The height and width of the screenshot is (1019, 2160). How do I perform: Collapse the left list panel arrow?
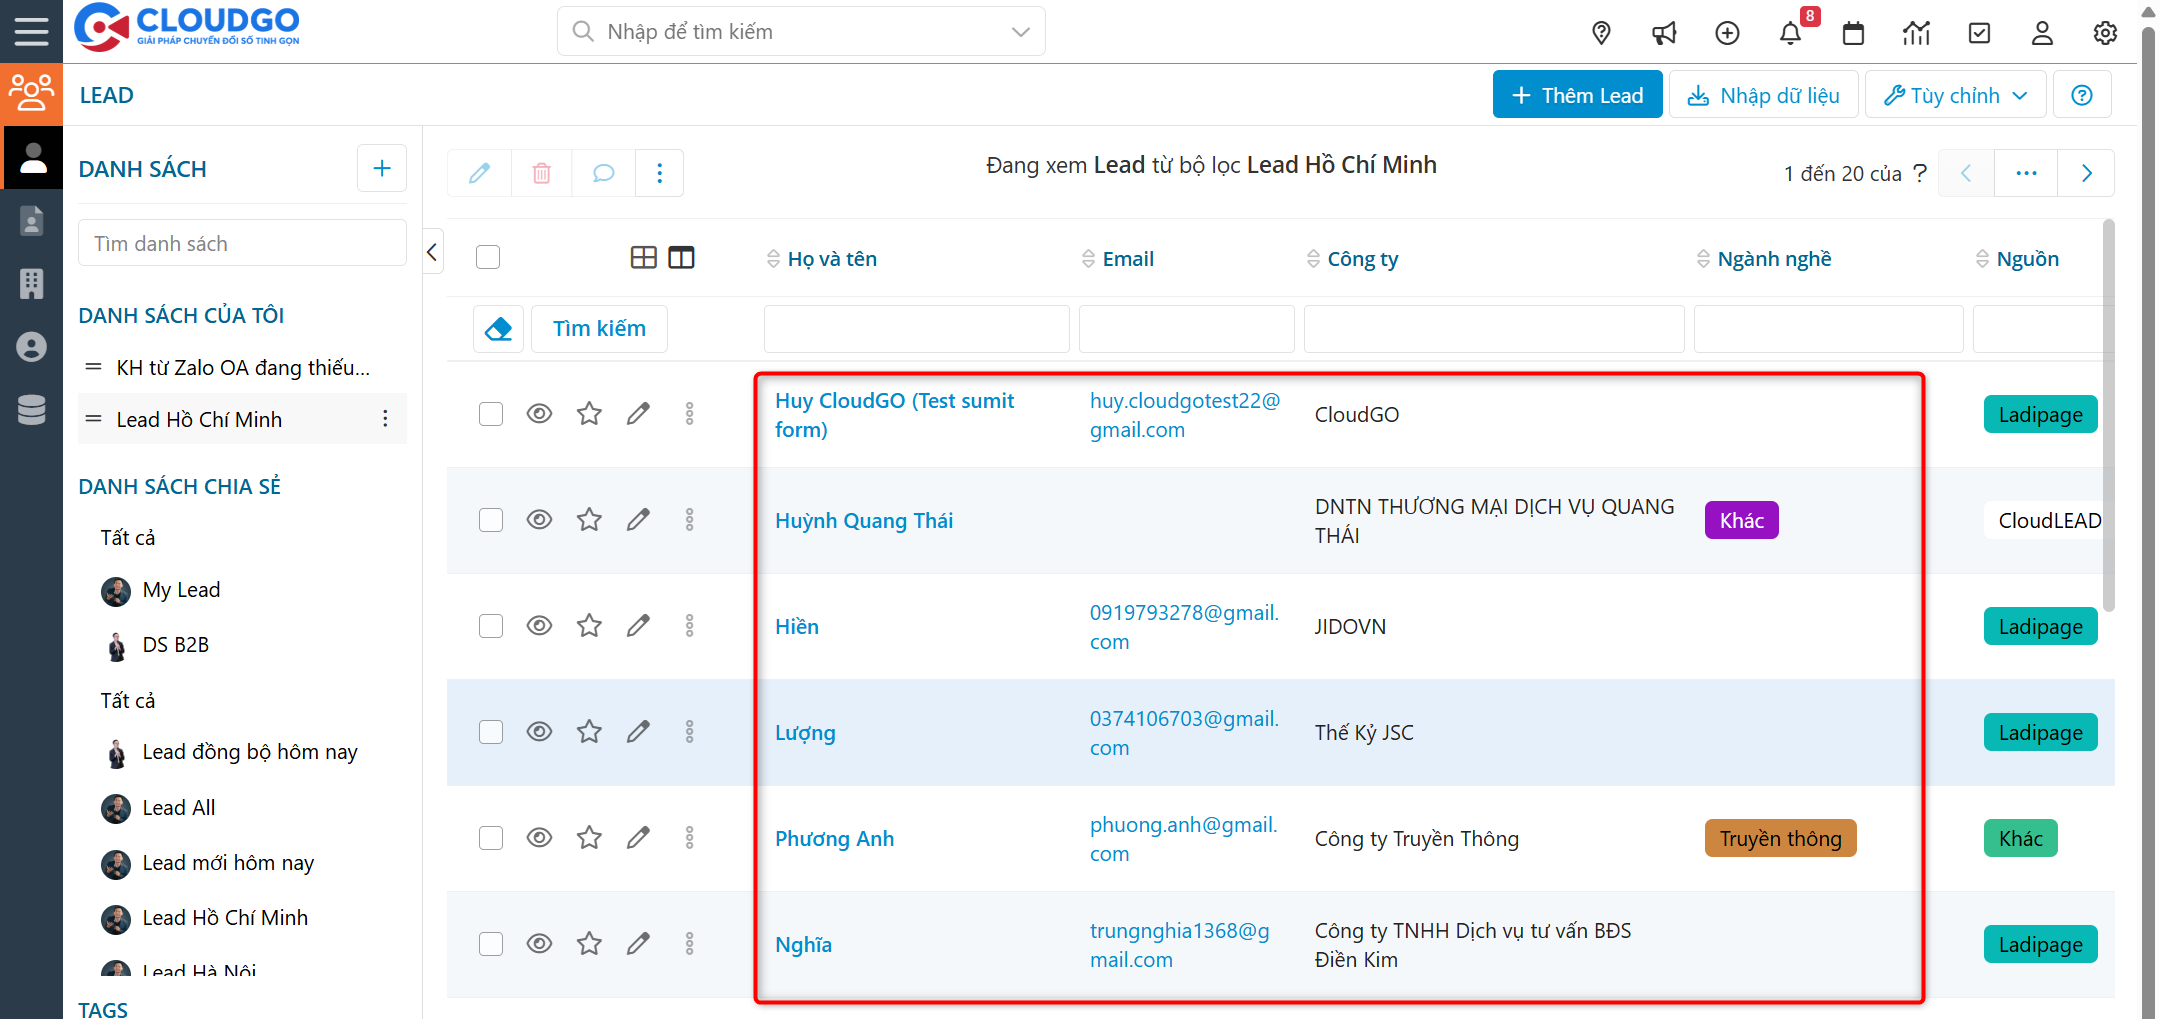point(432,252)
